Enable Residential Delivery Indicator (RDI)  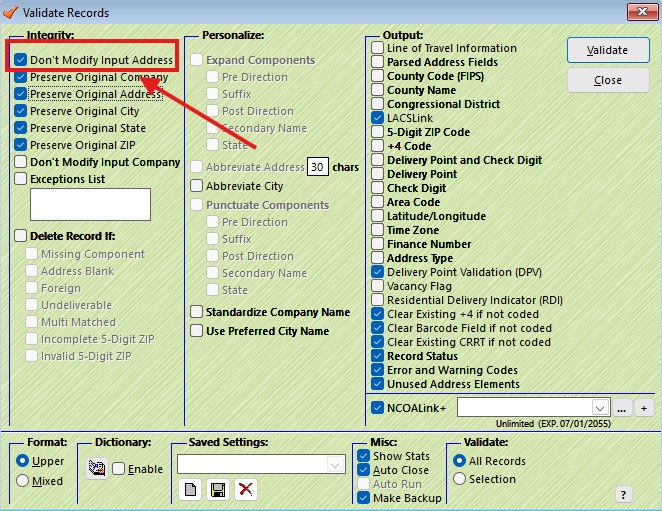tap(377, 299)
